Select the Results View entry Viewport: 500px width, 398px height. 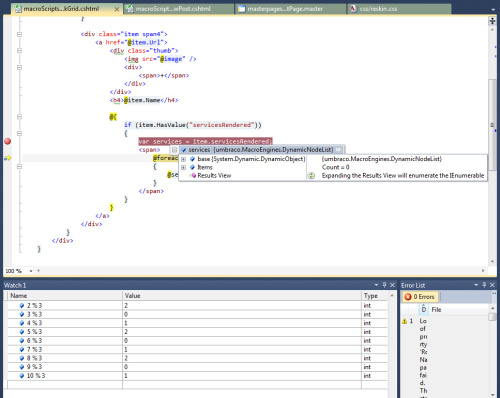[x=214, y=176]
